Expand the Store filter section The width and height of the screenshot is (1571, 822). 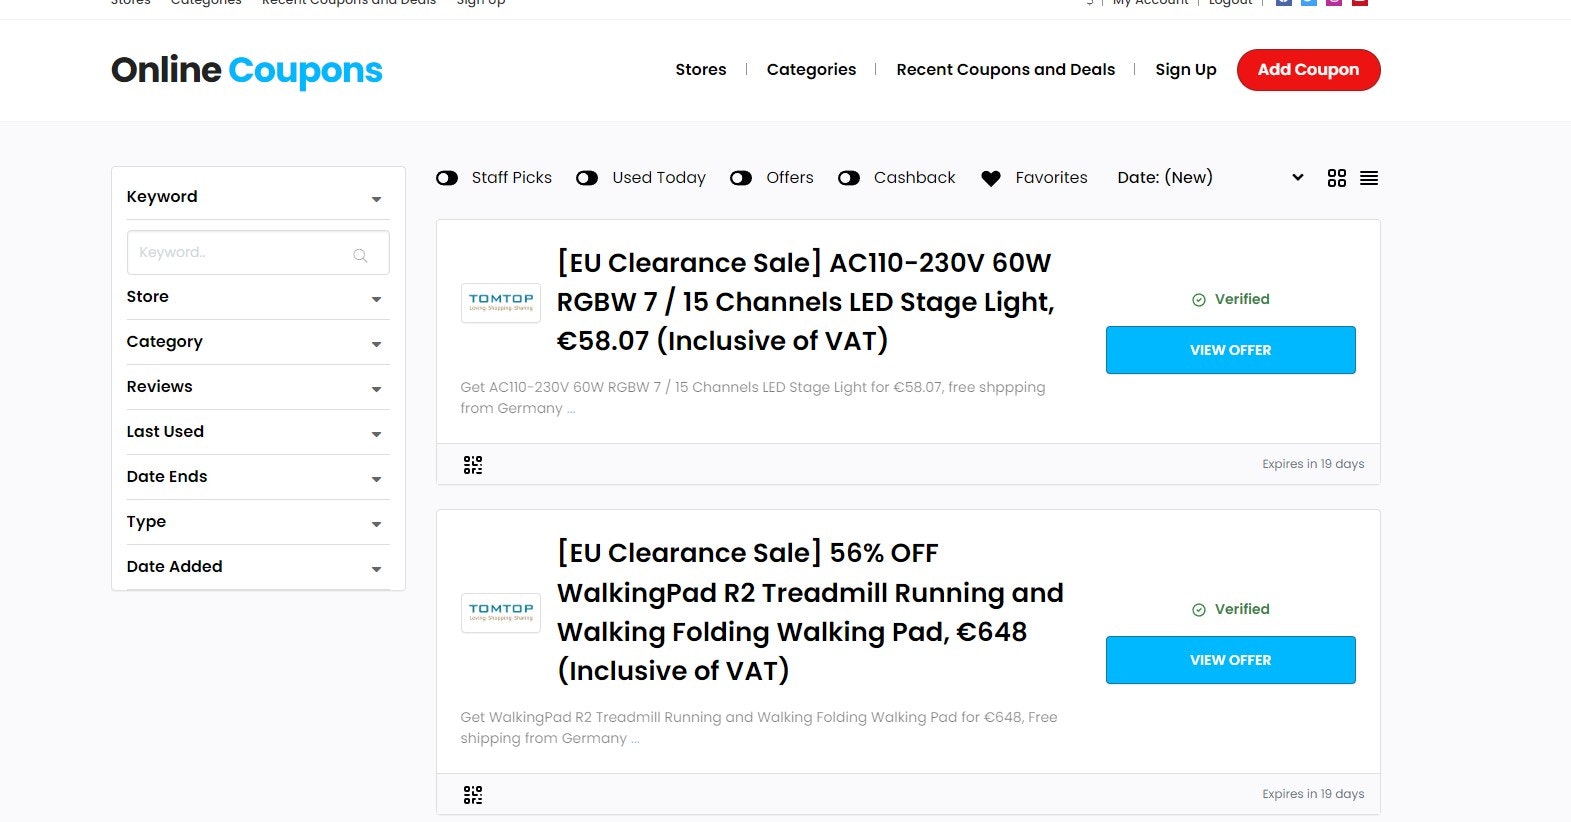click(x=258, y=297)
